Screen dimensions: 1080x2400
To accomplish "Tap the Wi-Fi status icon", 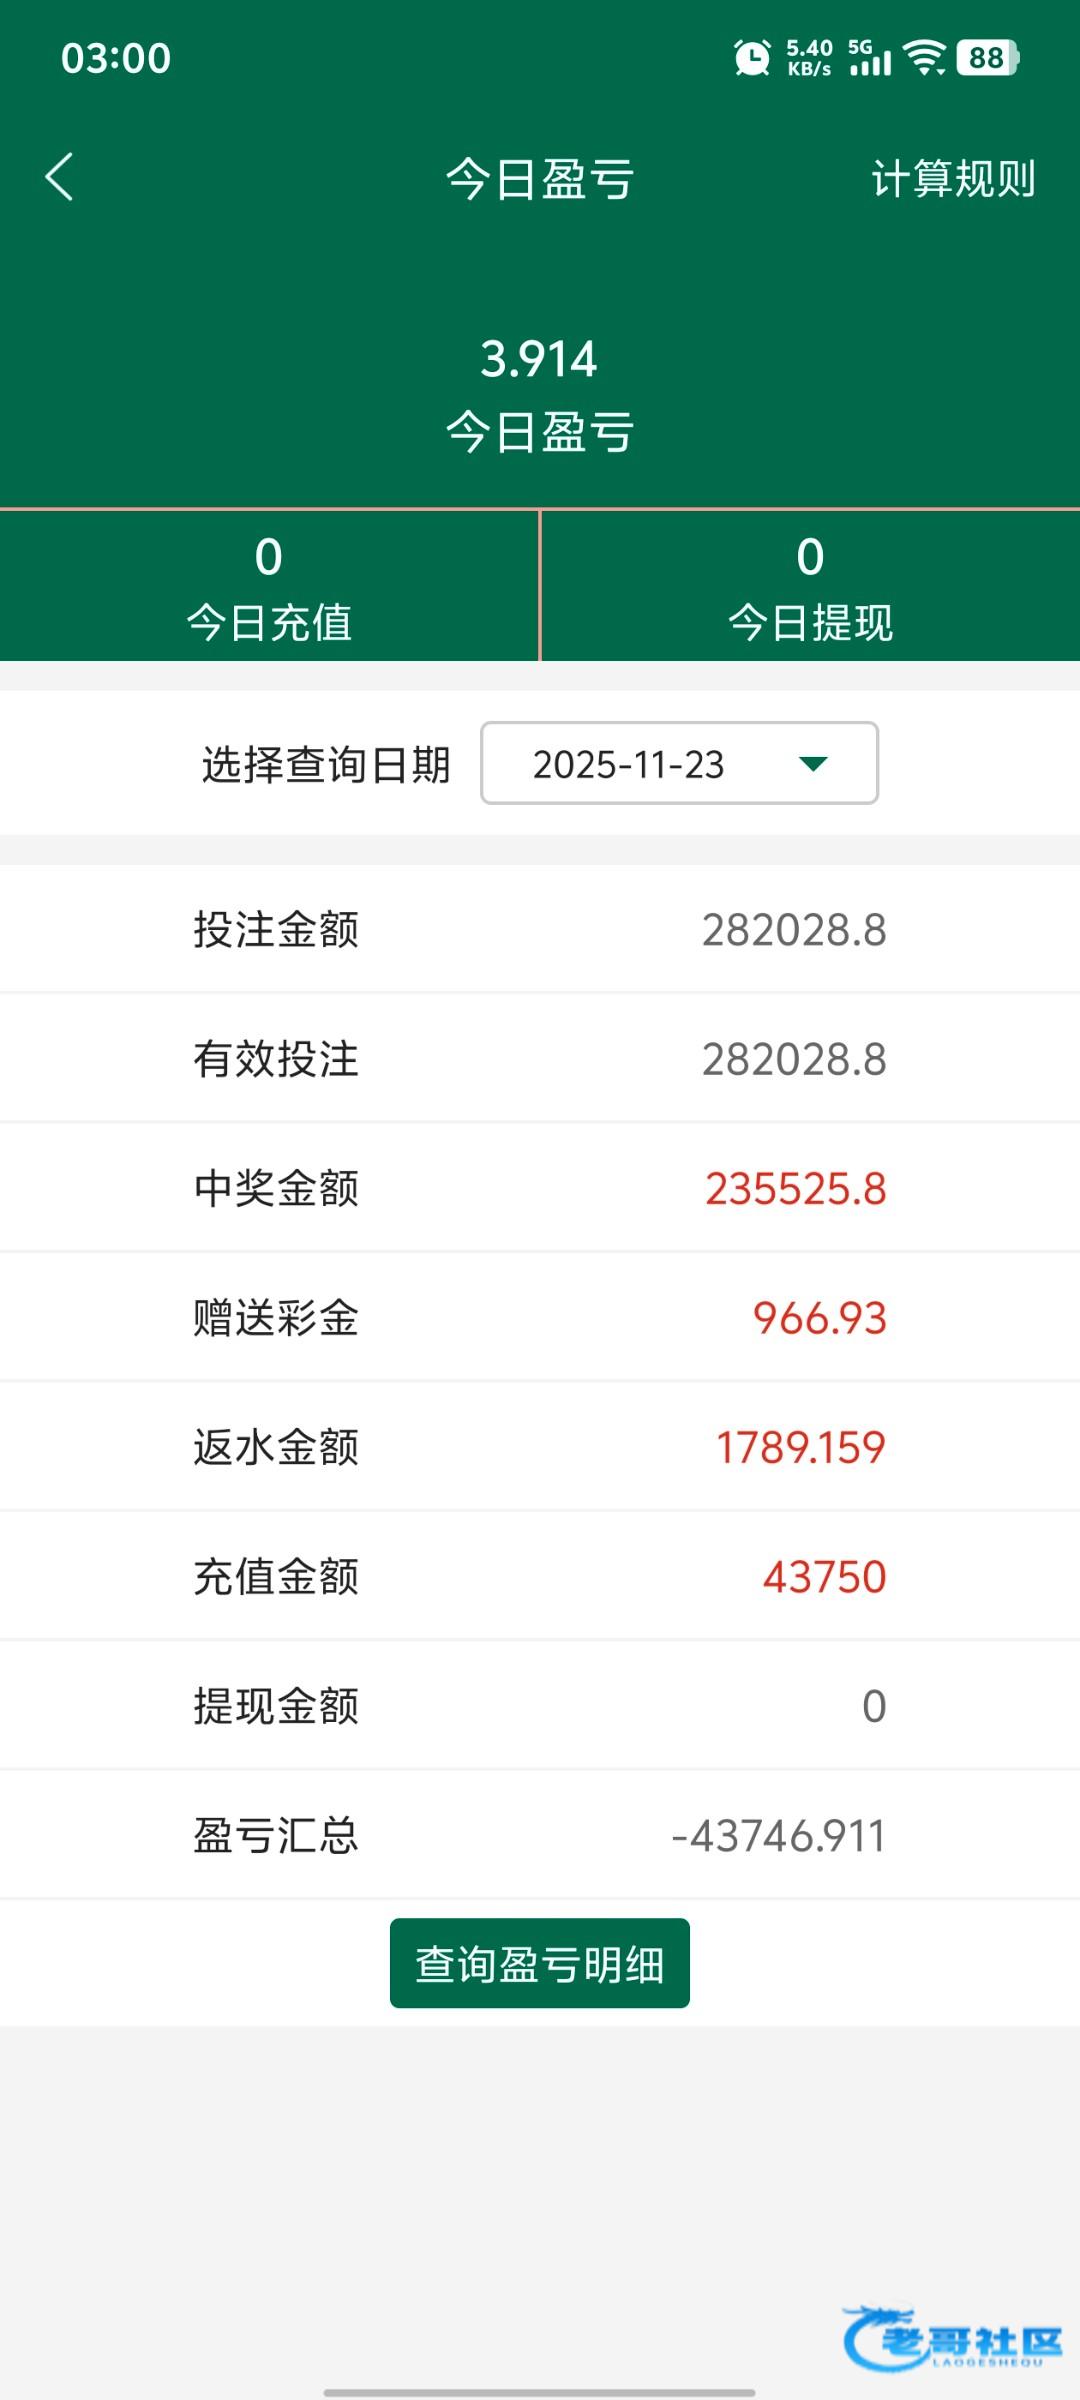I will (x=925, y=58).
